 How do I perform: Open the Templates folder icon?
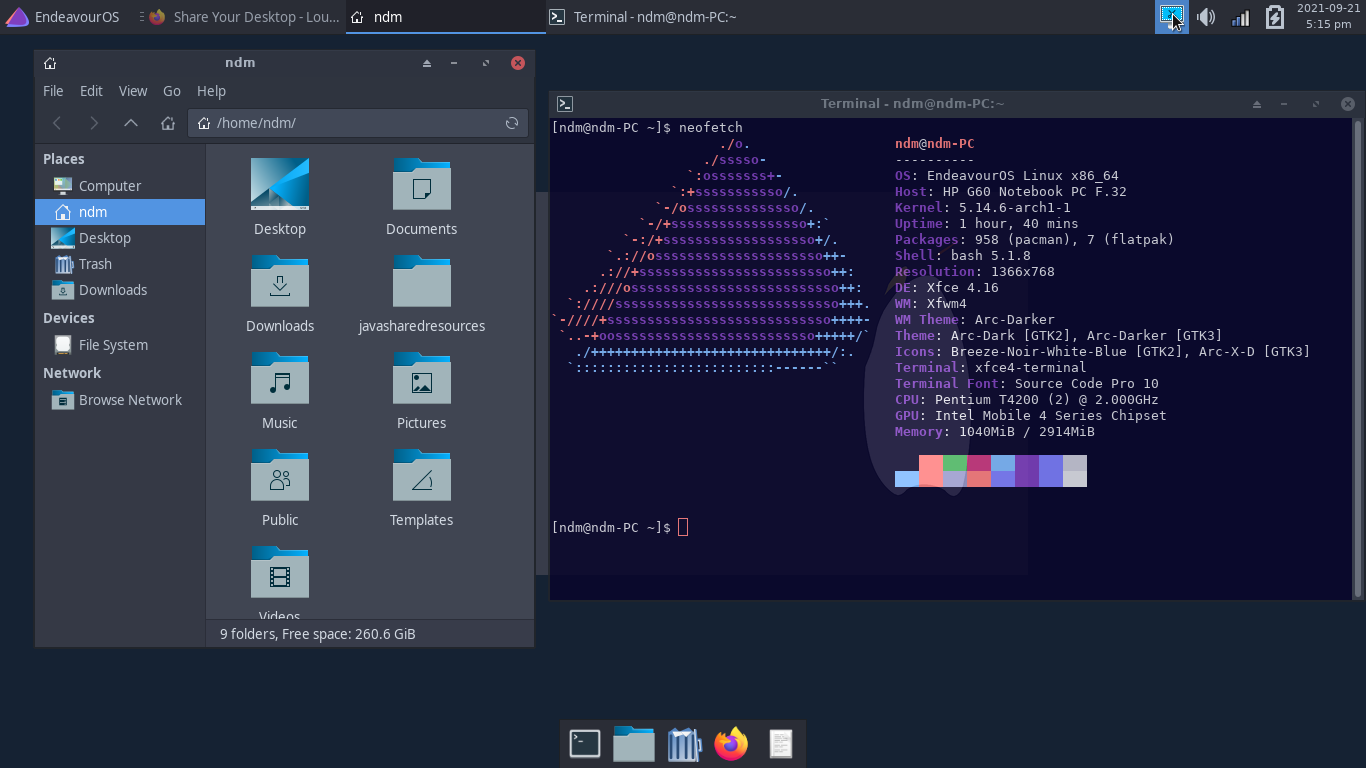pos(422,475)
